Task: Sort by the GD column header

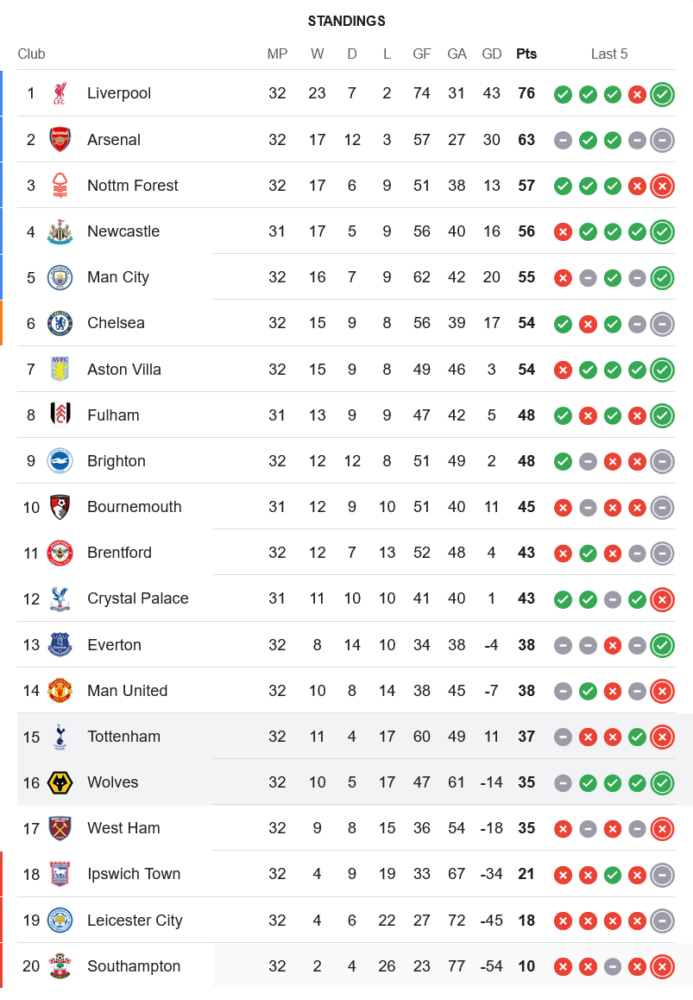Action: tap(491, 54)
